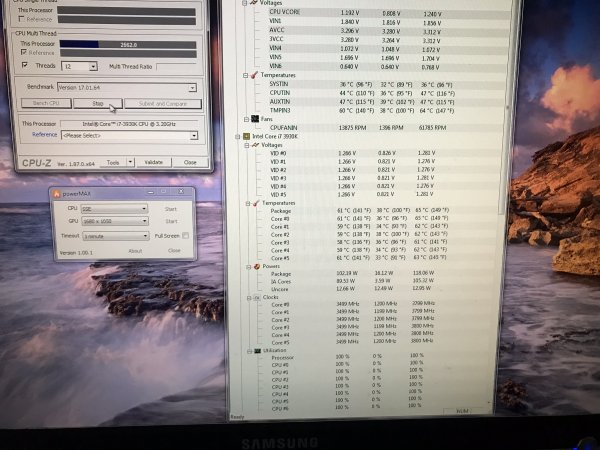The image size is (600, 450).
Task: Click the CPU multi thread score bar
Action: click(128, 45)
